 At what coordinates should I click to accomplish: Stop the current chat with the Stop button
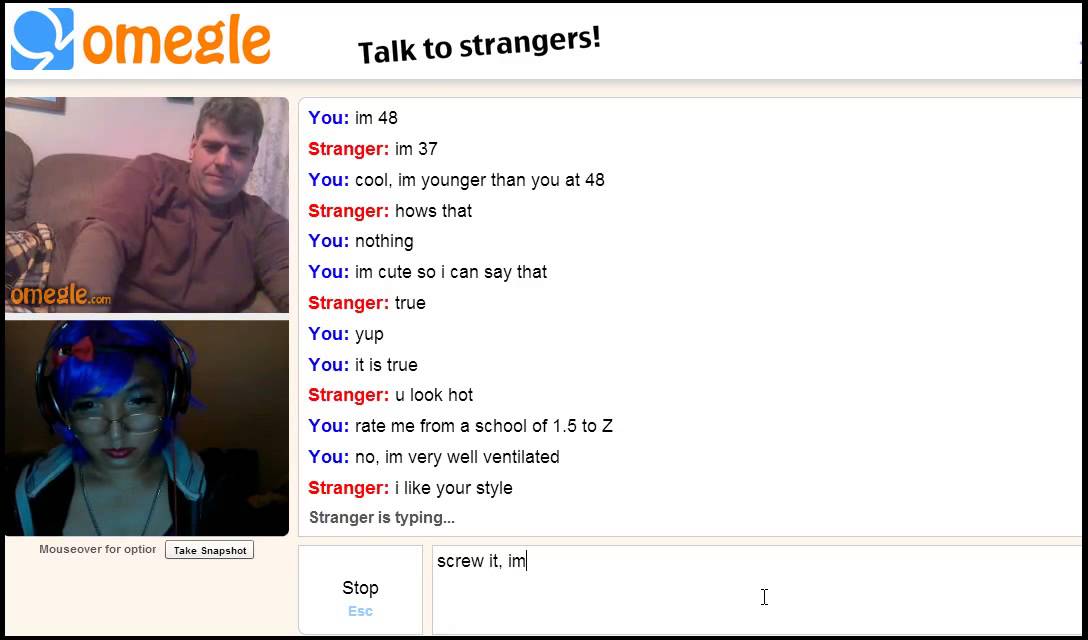coord(360,590)
